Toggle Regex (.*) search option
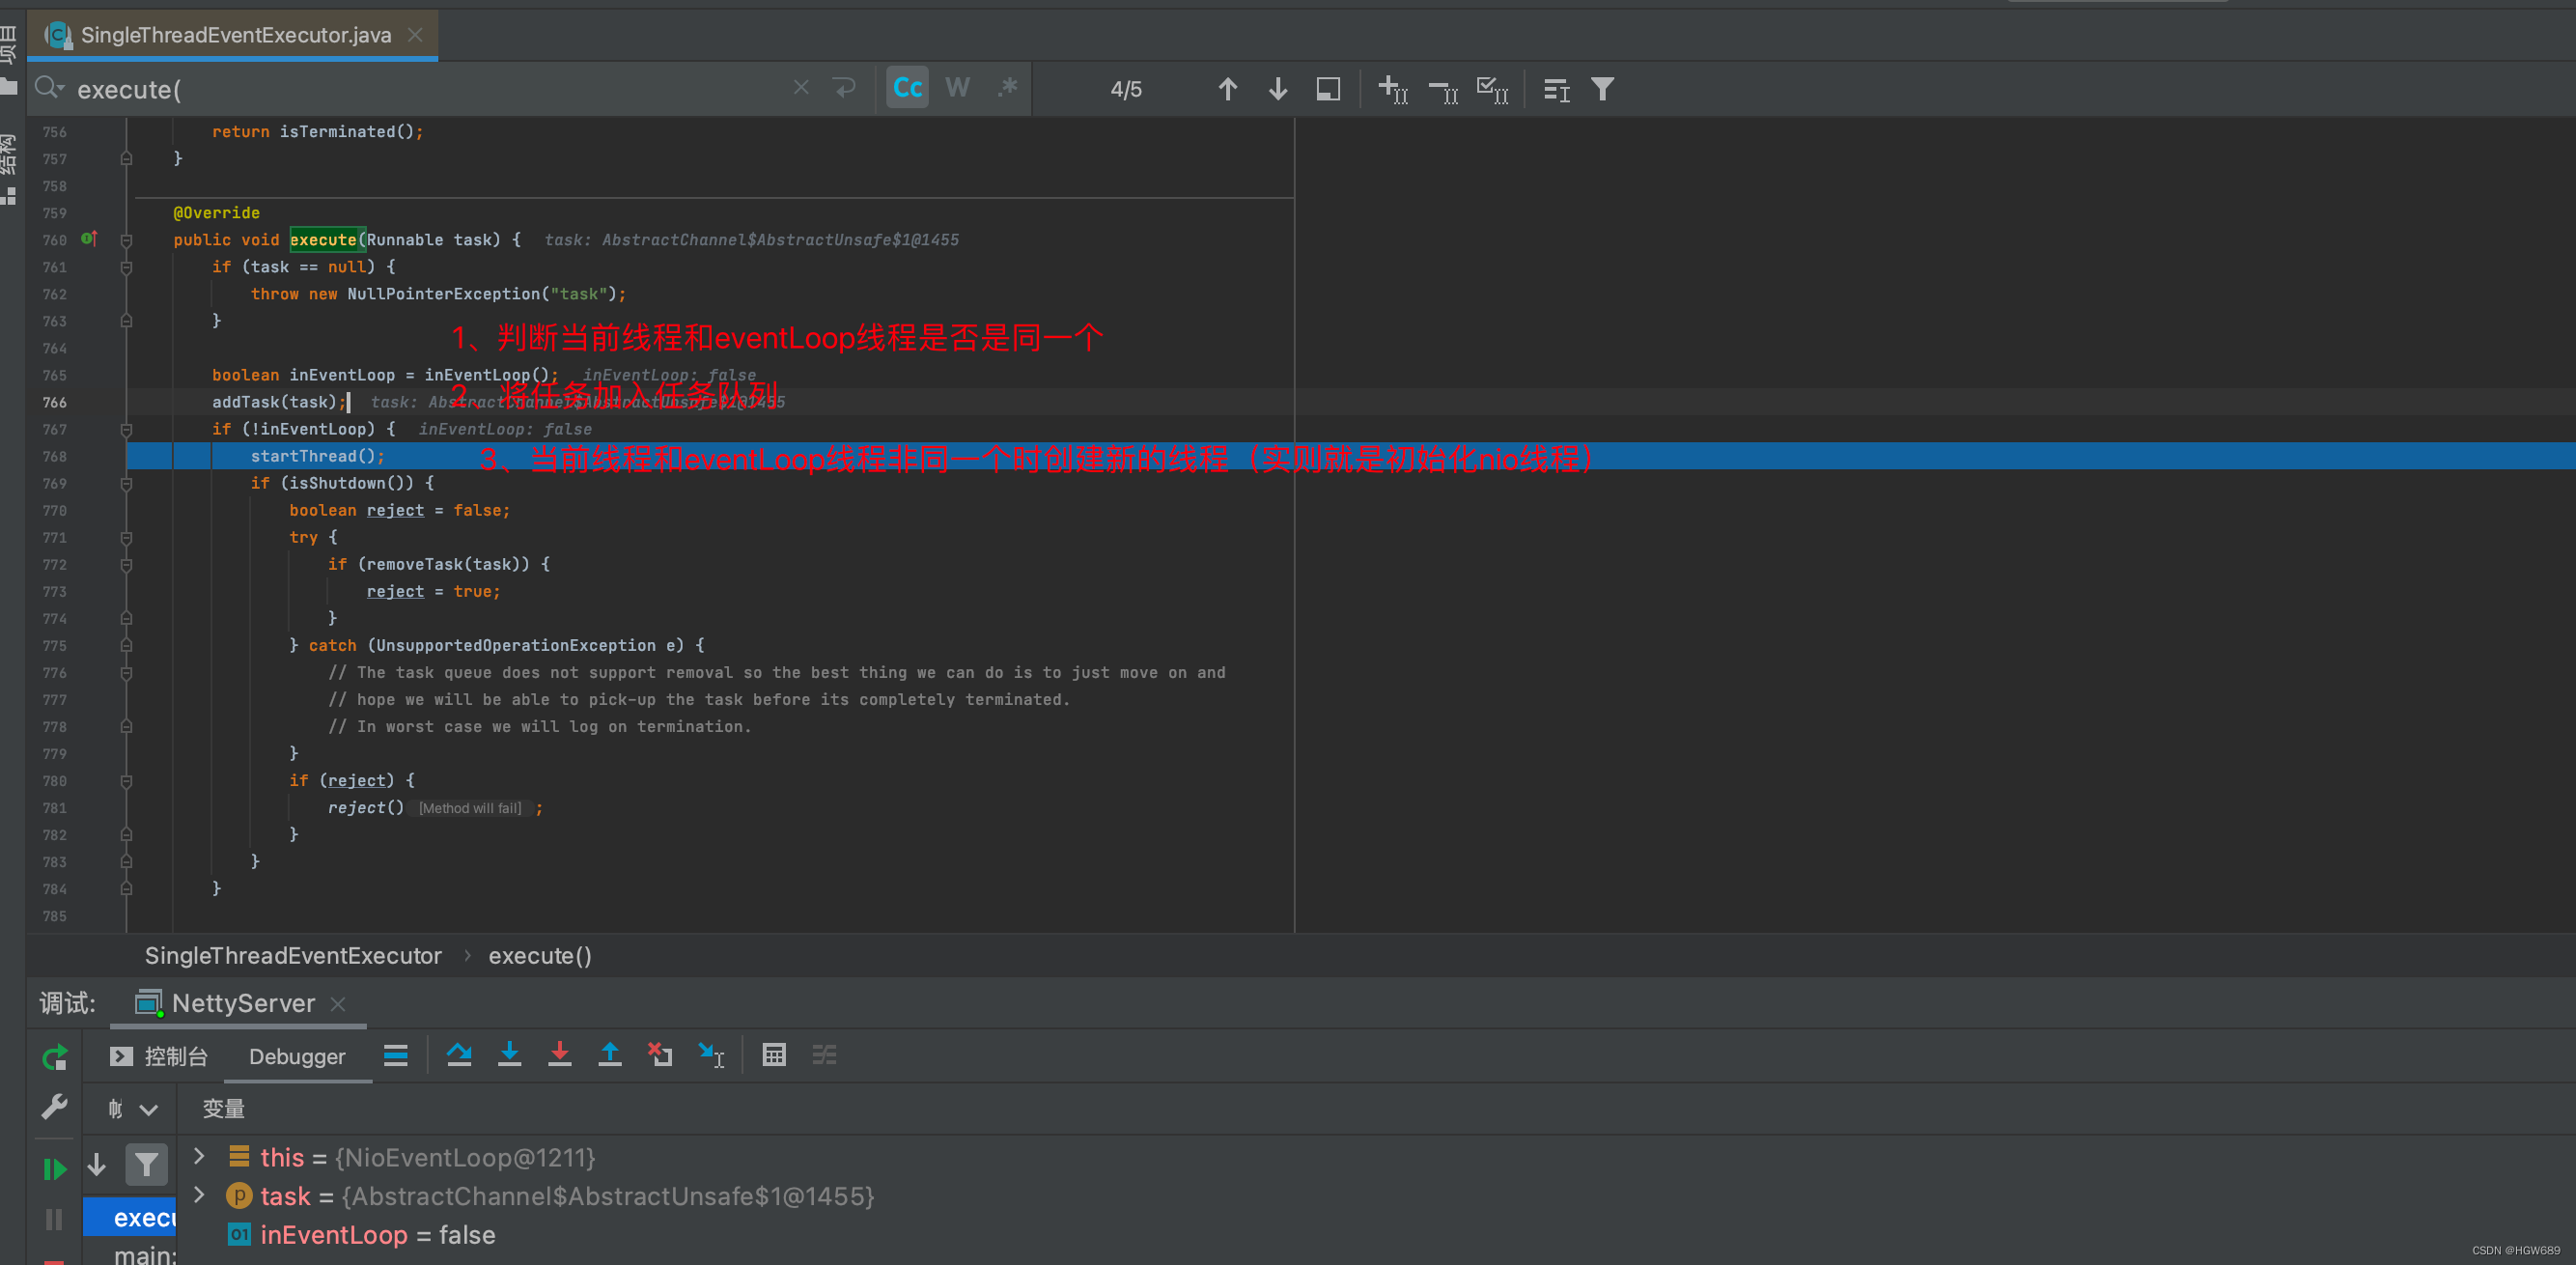Screen dimensions: 2576x1265 1007,88
